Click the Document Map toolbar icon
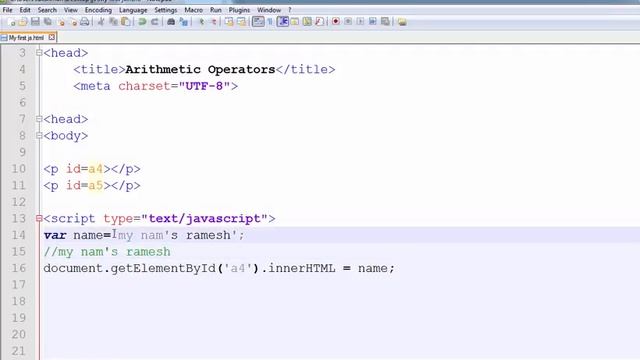Viewport: 640px width, 360px height. point(307,22)
